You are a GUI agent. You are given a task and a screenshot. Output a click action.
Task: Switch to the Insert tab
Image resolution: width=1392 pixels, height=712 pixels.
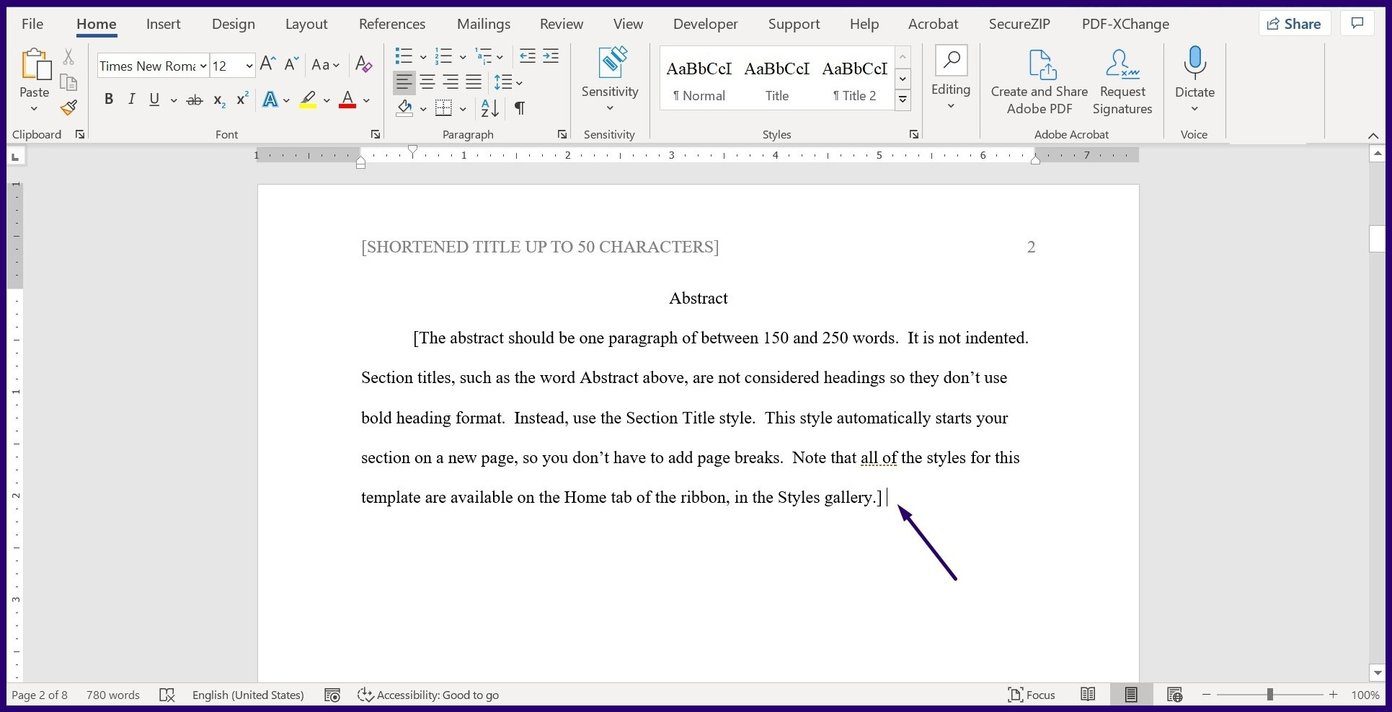tap(163, 24)
